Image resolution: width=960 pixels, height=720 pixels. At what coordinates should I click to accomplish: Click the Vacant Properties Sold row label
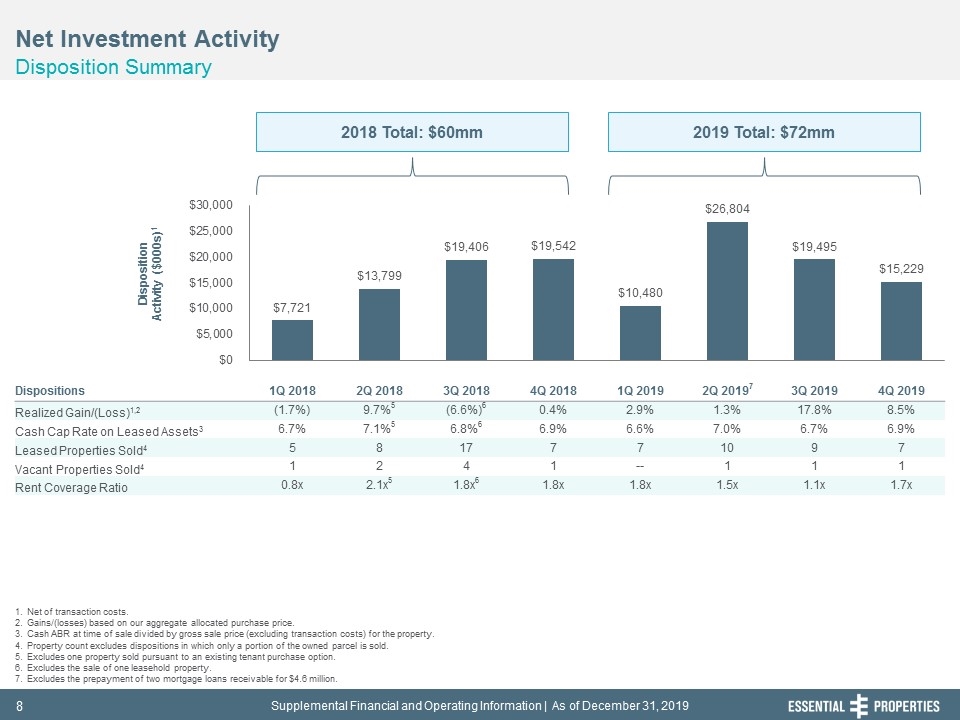[x=80, y=470]
